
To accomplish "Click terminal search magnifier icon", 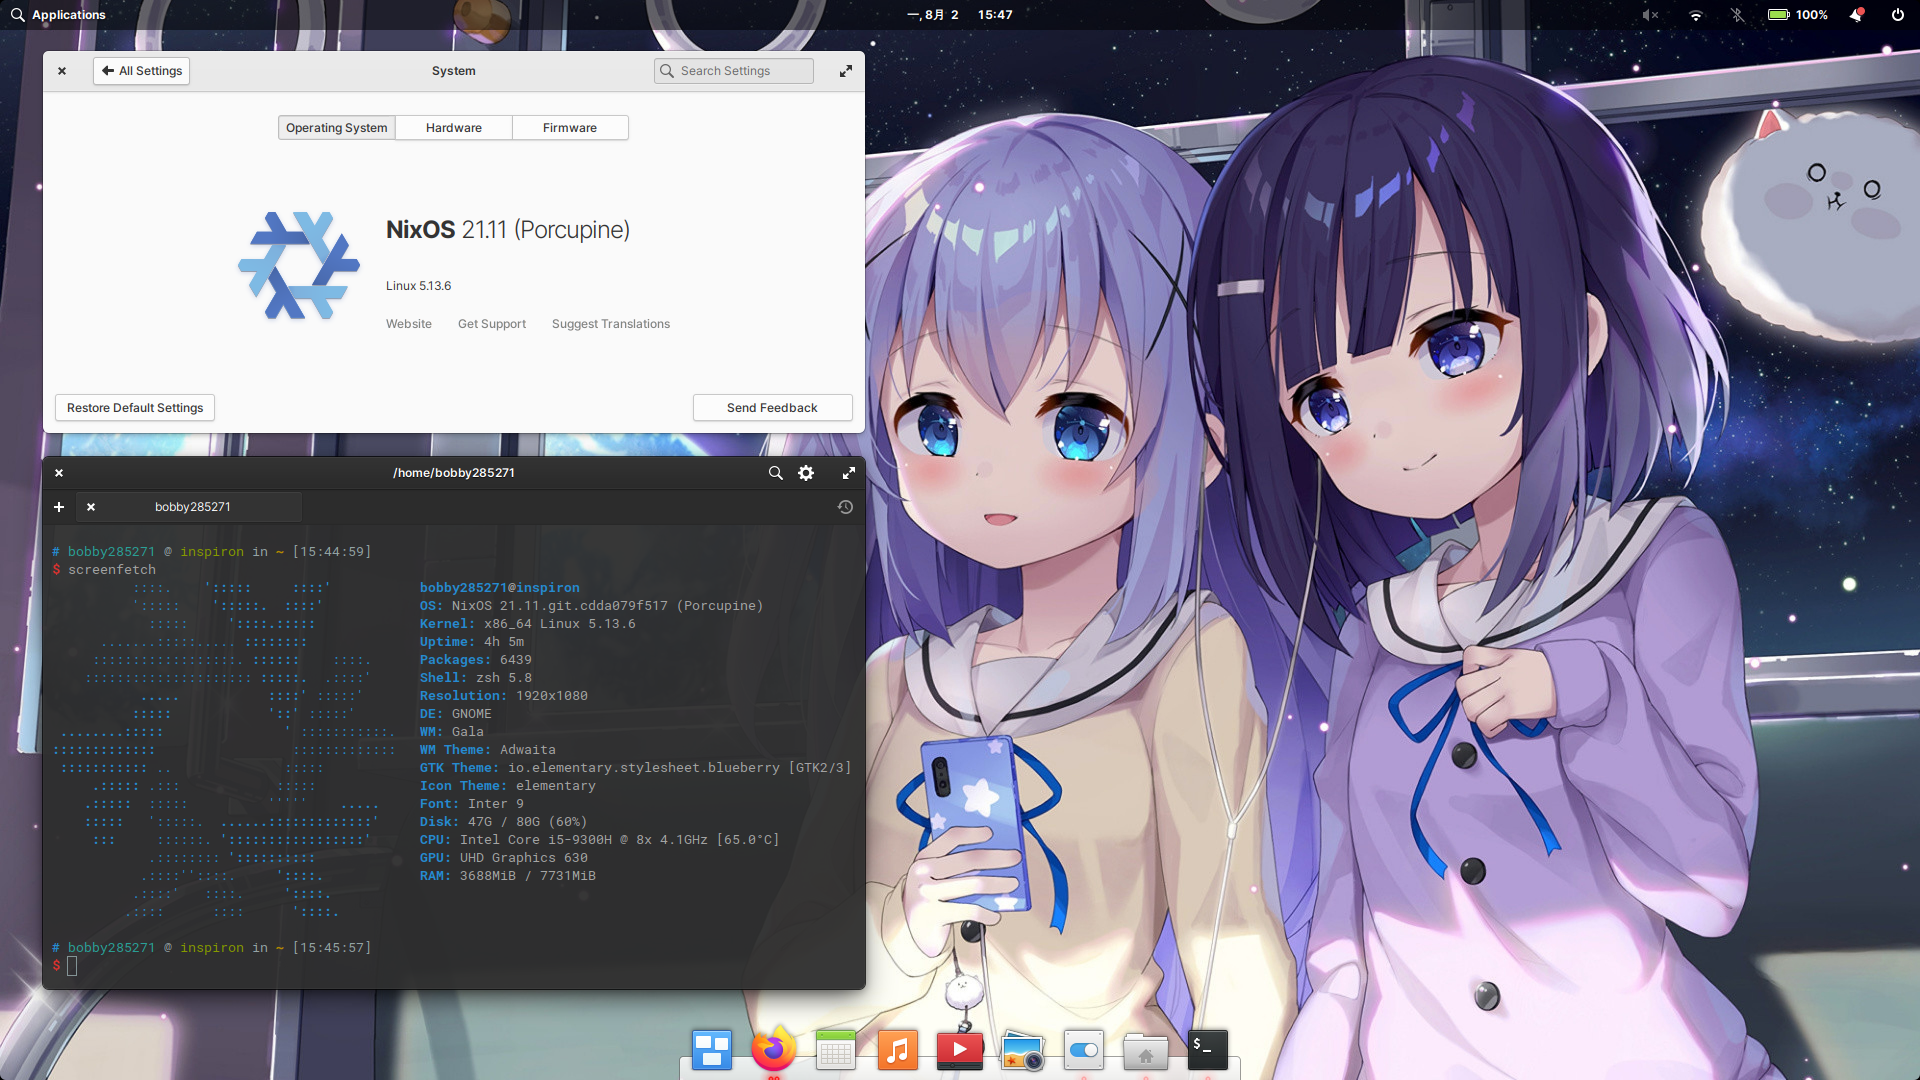I will [x=775, y=473].
